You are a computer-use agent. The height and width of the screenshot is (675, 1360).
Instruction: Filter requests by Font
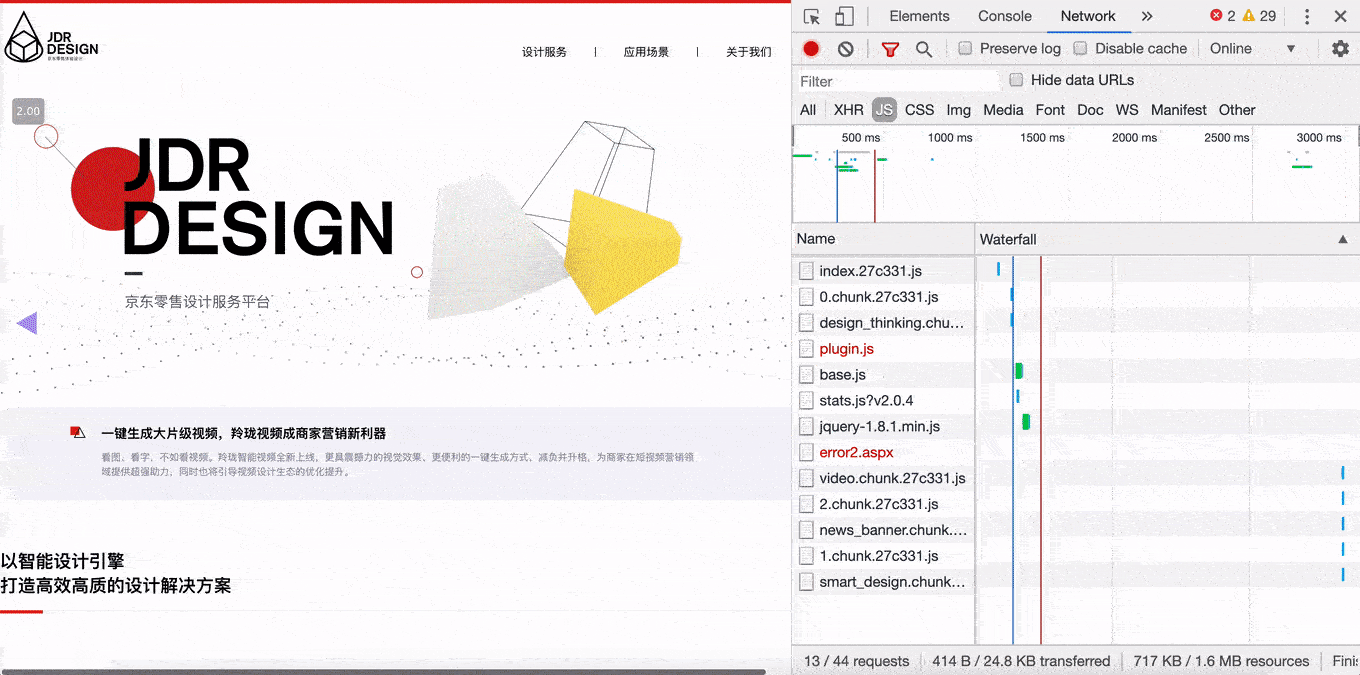point(1050,110)
